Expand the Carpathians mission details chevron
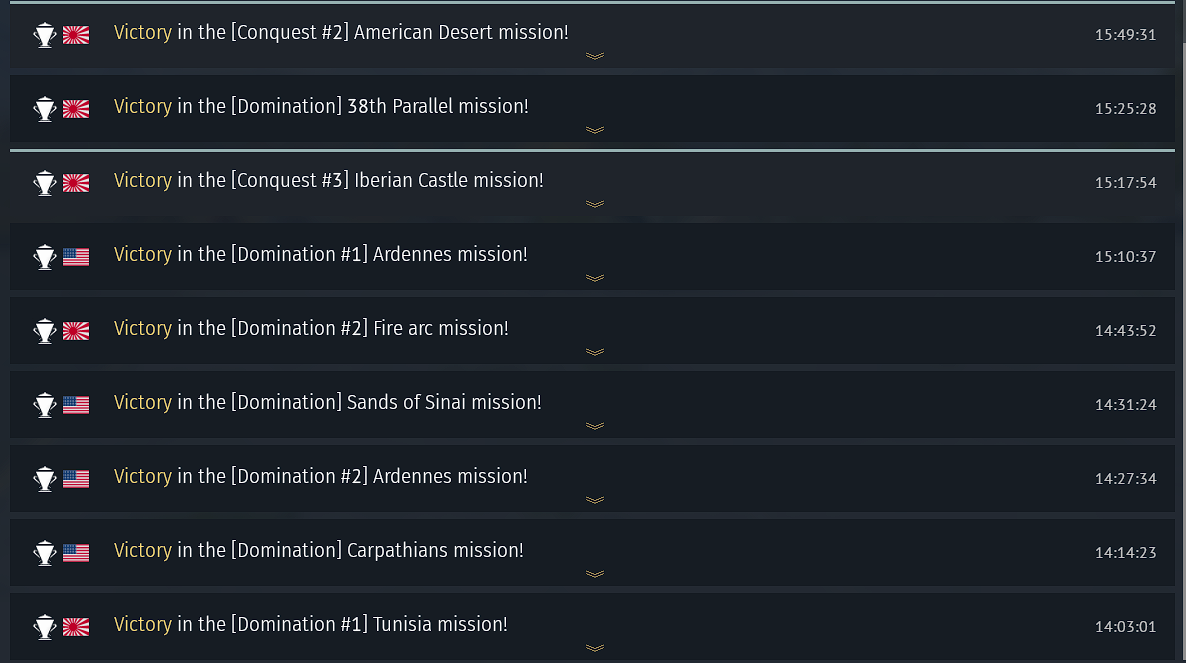This screenshot has height=663, width=1186. 595,574
